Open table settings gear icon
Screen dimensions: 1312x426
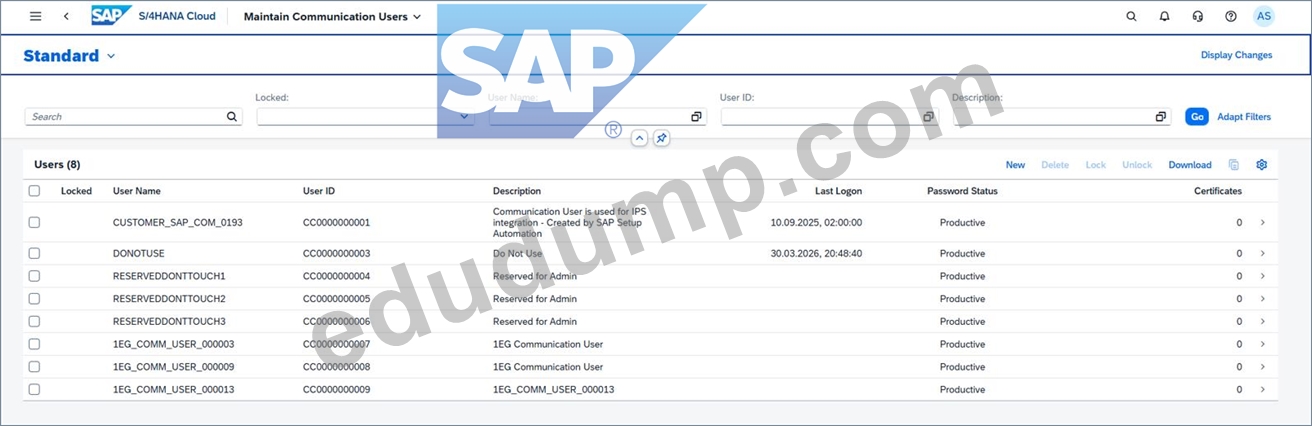(1261, 165)
